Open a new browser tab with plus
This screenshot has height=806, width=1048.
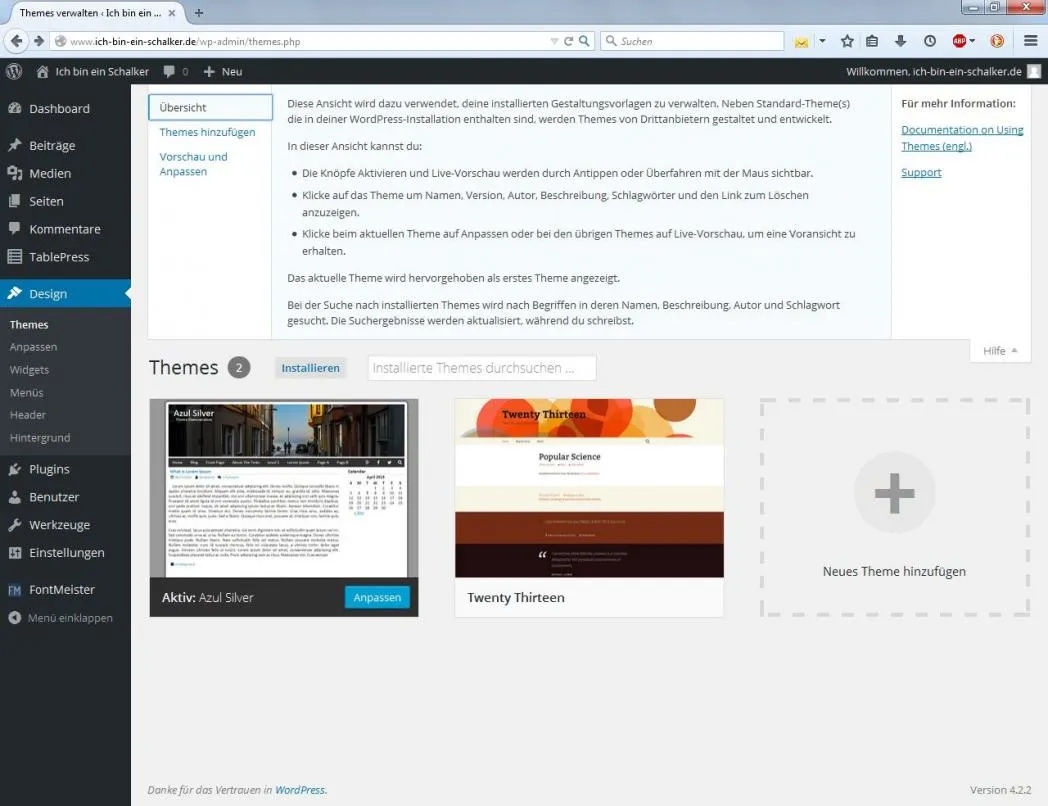coord(199,13)
